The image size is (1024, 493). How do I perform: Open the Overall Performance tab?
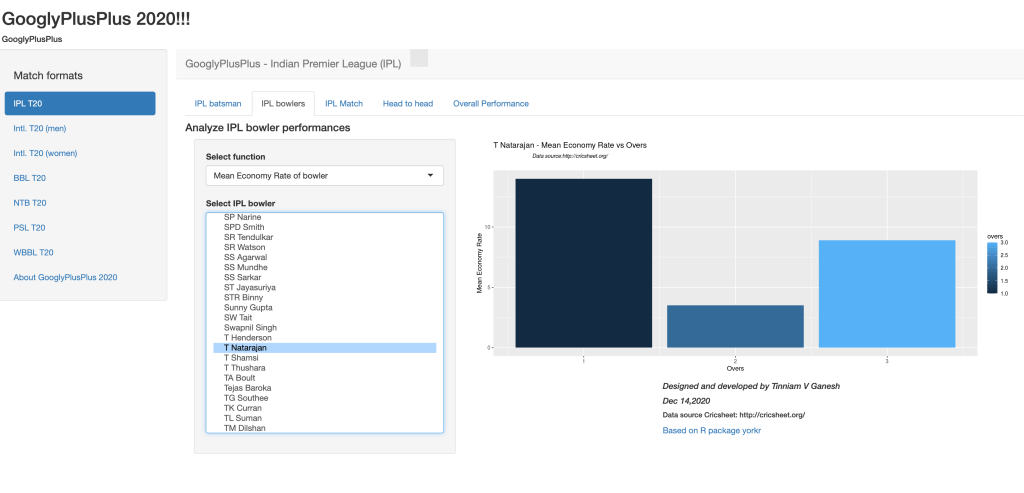[490, 103]
